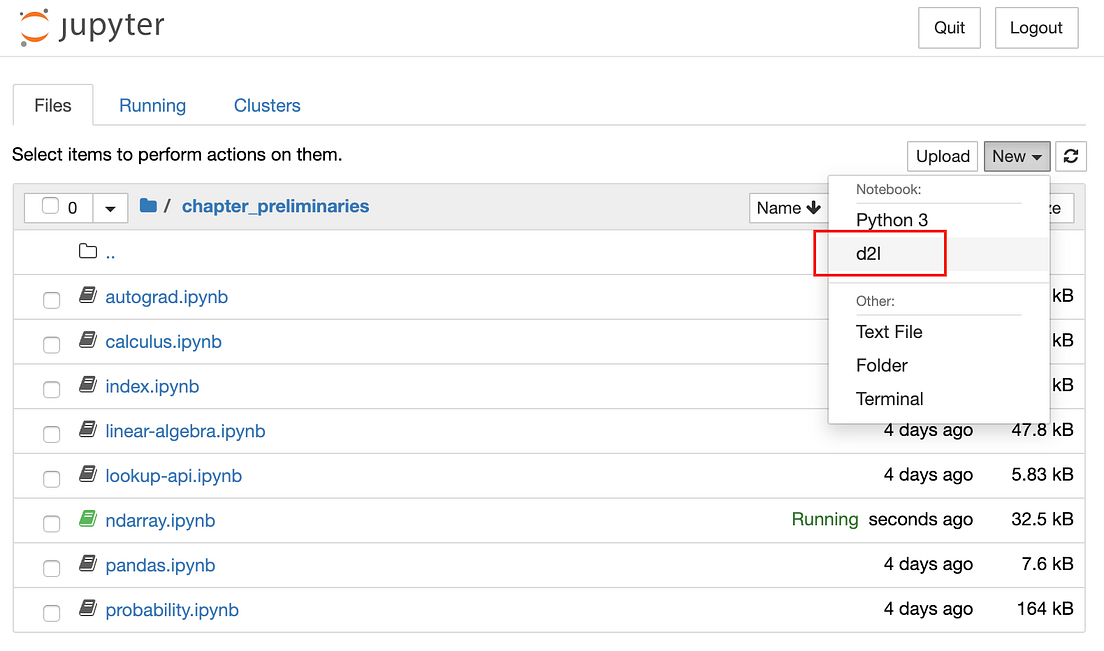
Task: Open the selection filter dropdown
Action: tap(110, 207)
